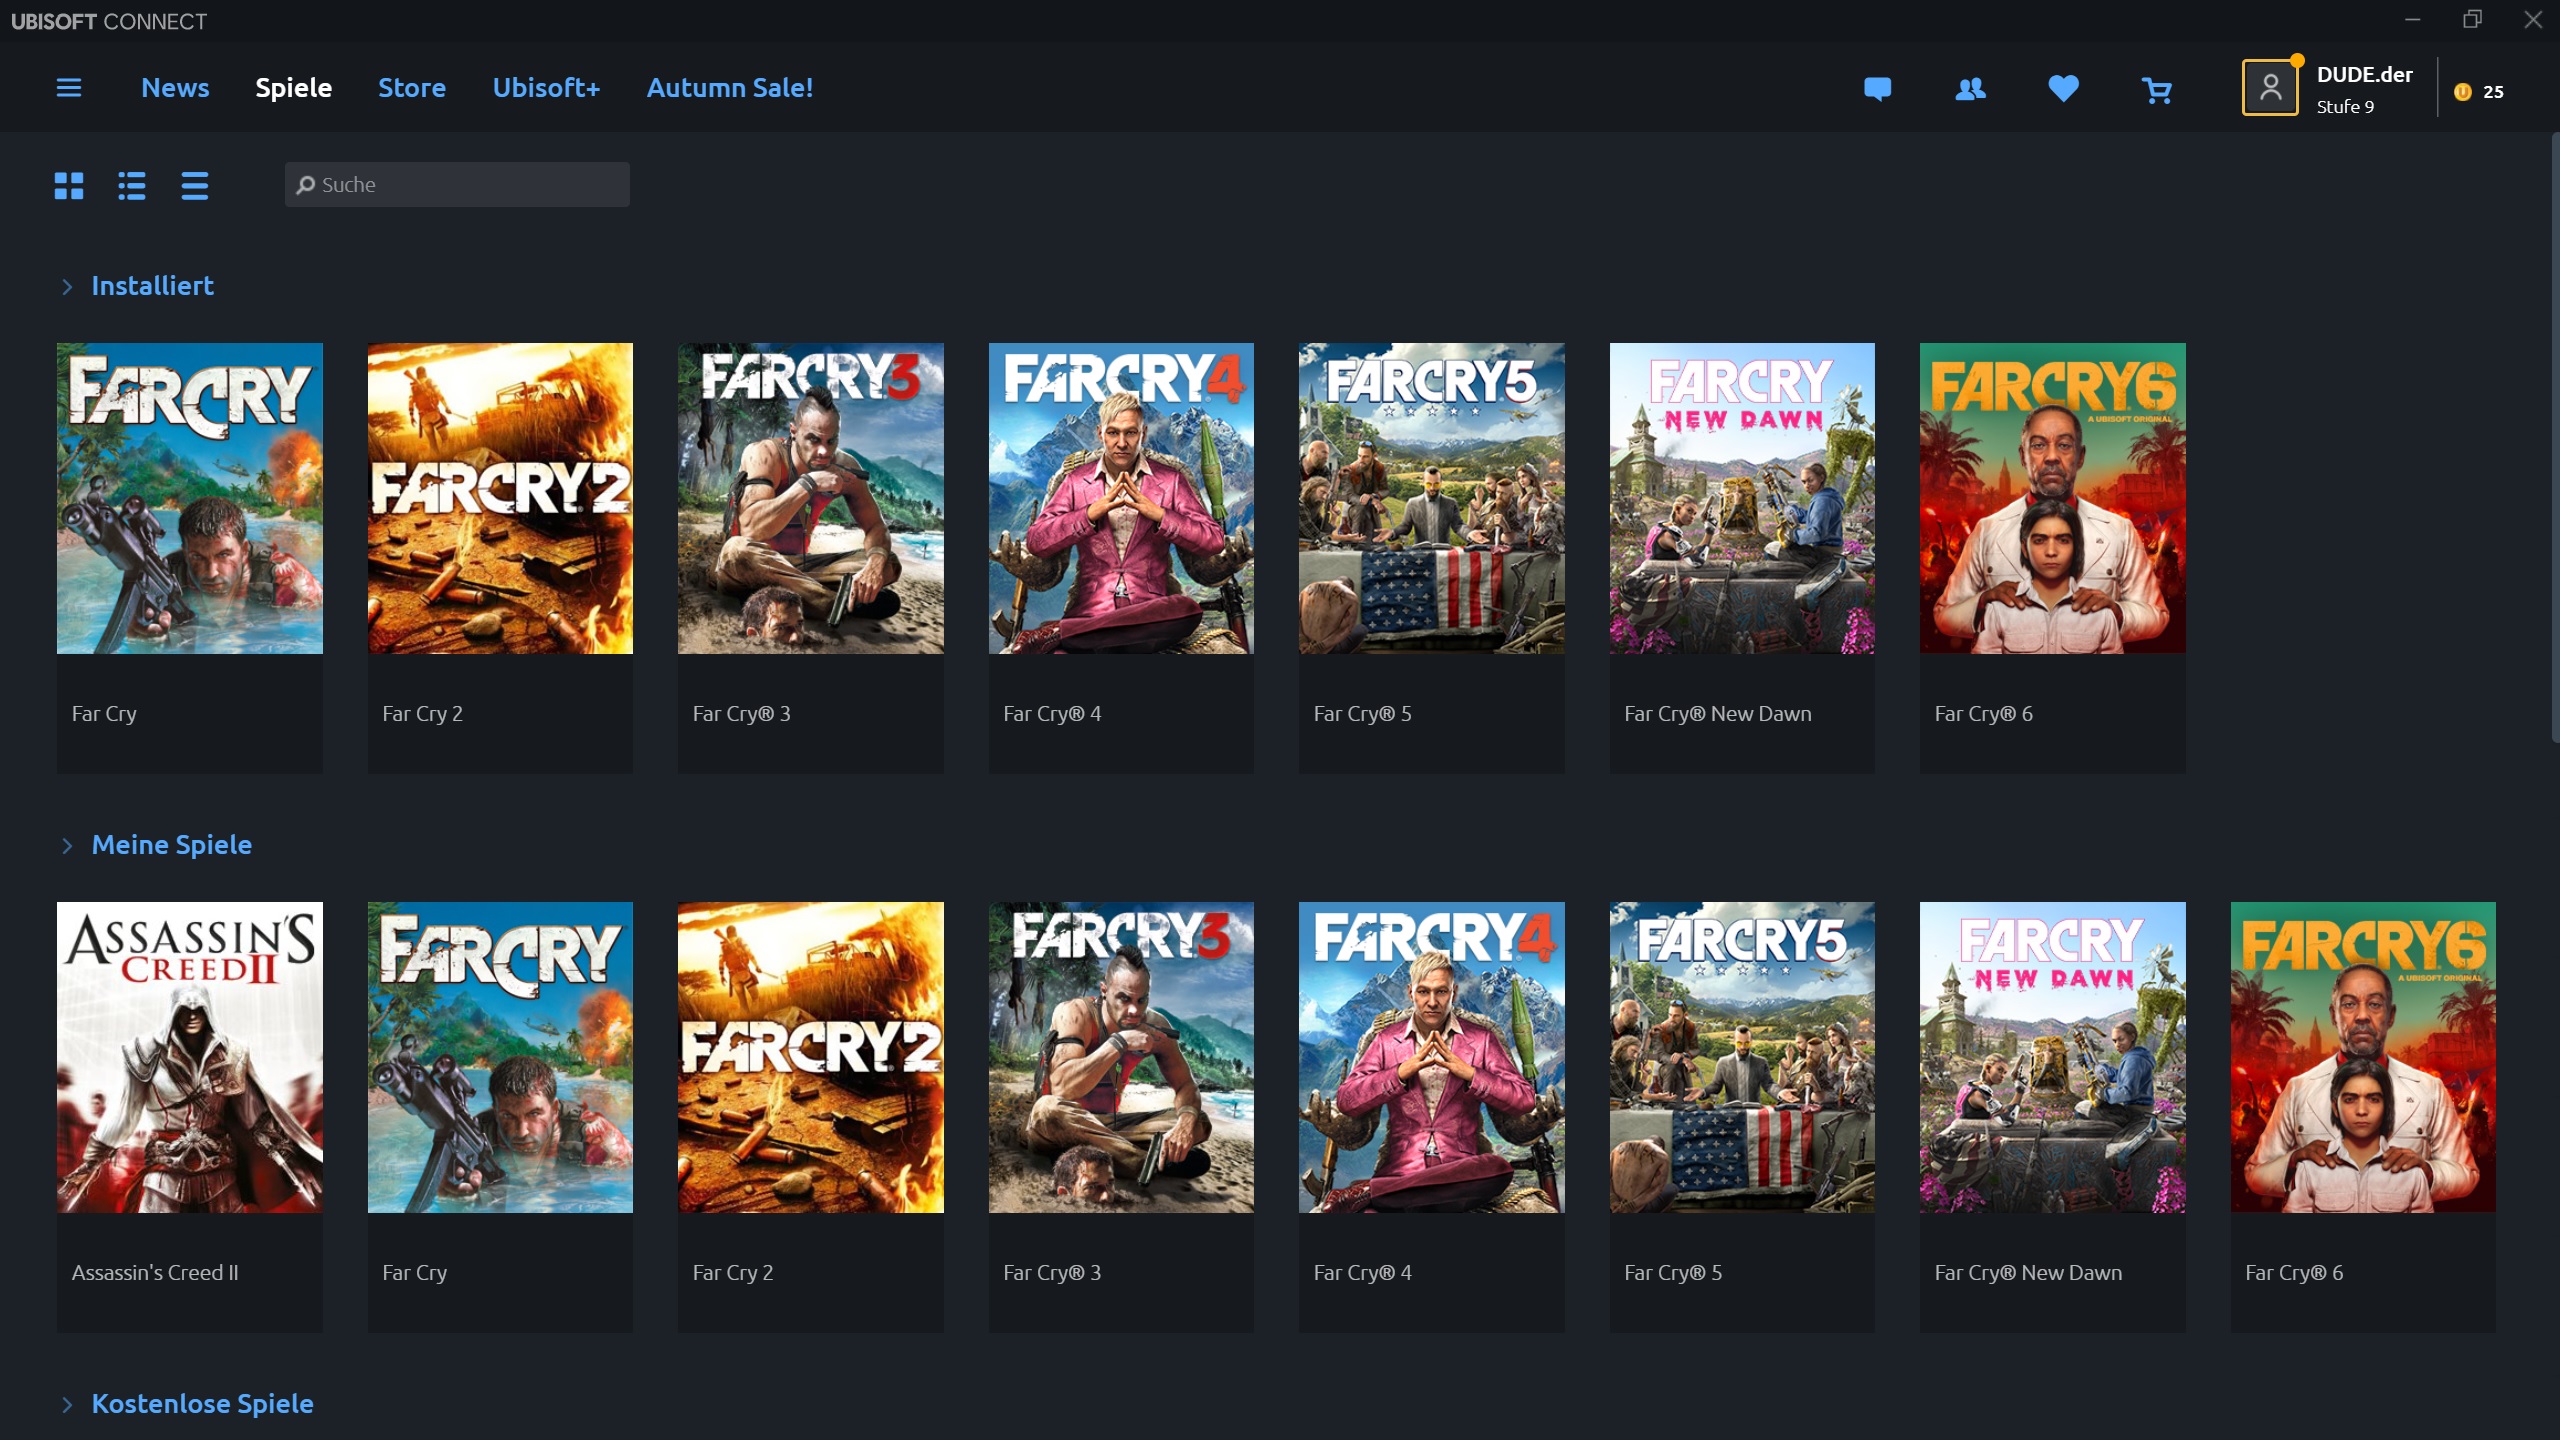
Task: Open the friends list icon
Action: pos(1970,89)
